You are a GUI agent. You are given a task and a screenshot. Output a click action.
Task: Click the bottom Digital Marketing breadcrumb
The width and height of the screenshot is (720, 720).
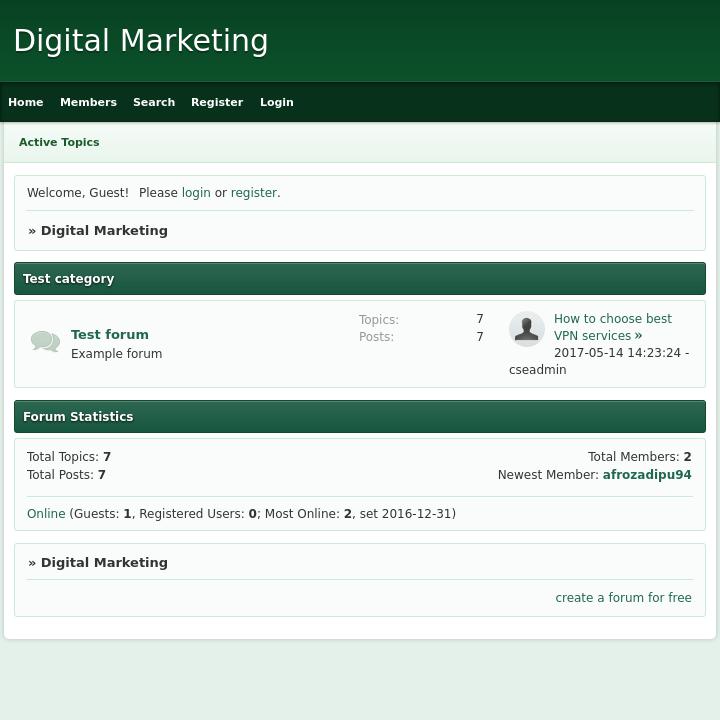(104, 563)
